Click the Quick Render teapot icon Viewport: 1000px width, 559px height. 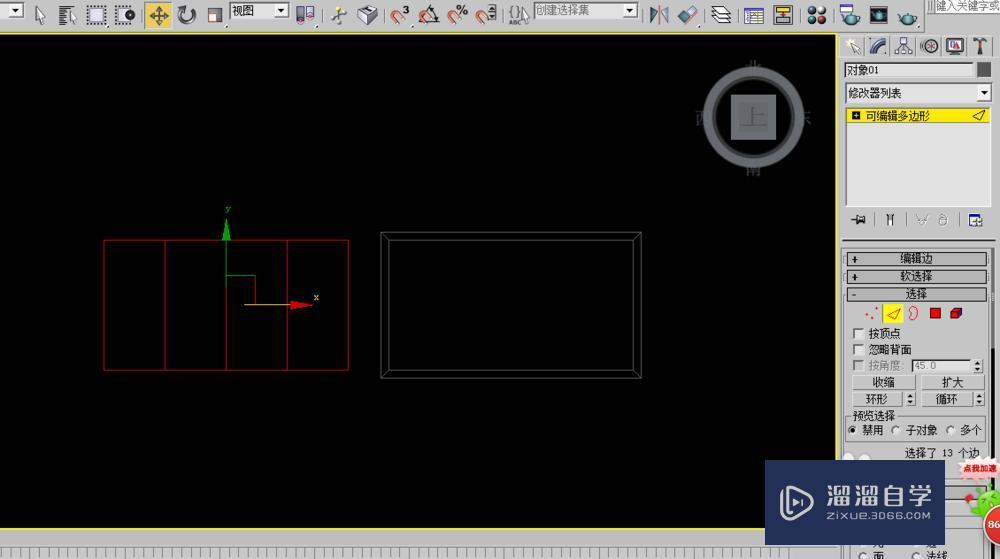tap(907, 17)
